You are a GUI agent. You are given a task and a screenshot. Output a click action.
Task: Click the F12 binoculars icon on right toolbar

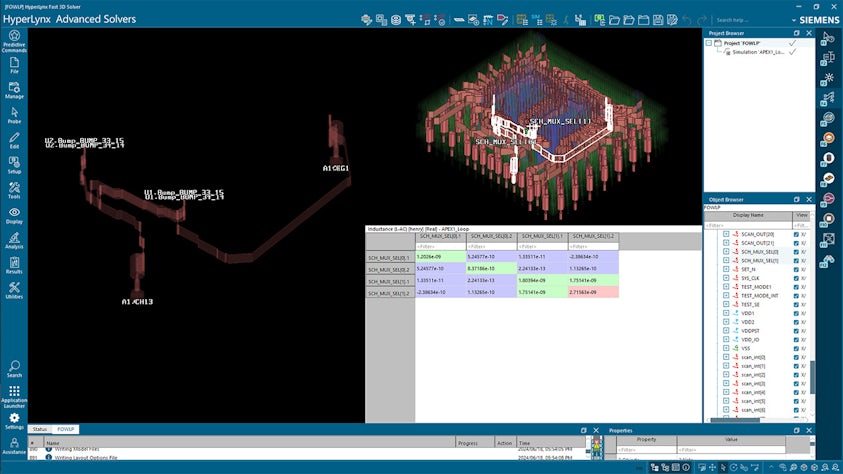tap(828, 261)
